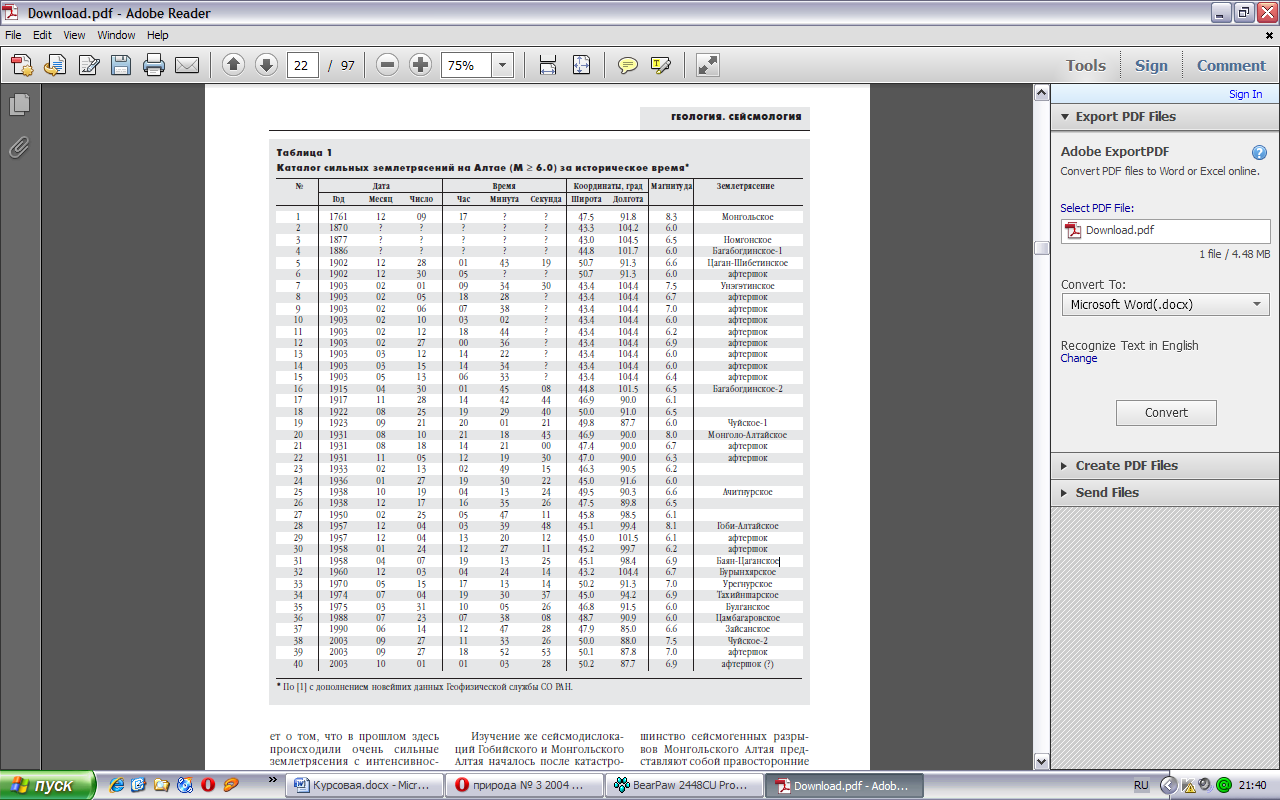Viewport: 1280px width, 800px height.
Task: Click the document scrollbar down arrow
Action: tap(1041, 760)
